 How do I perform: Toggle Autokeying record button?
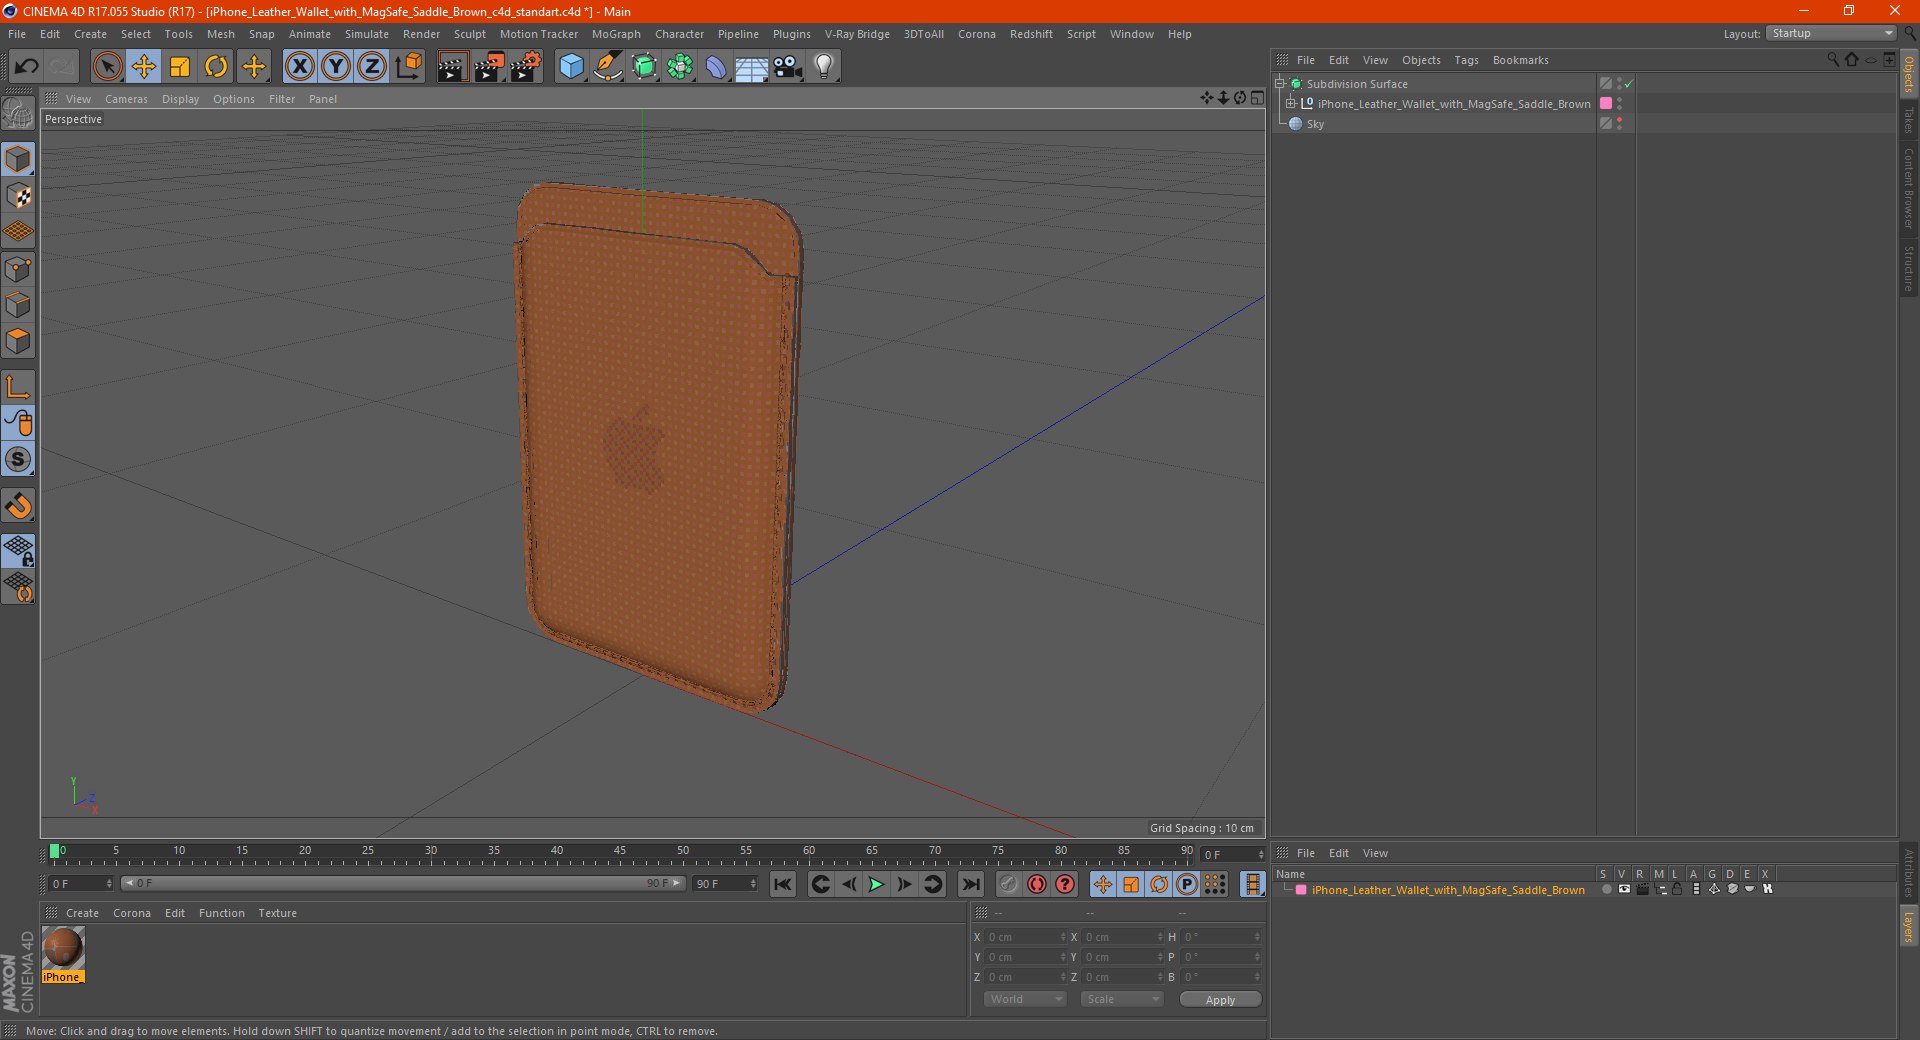click(x=1037, y=884)
